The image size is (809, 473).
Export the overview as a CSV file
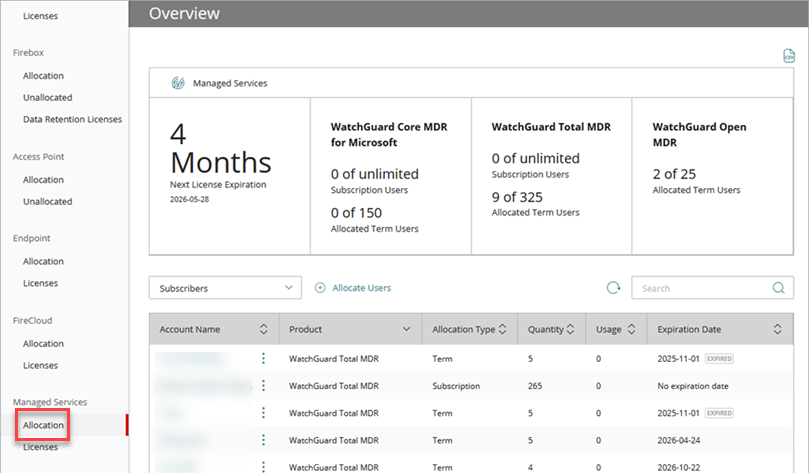pyautogui.click(x=788, y=56)
